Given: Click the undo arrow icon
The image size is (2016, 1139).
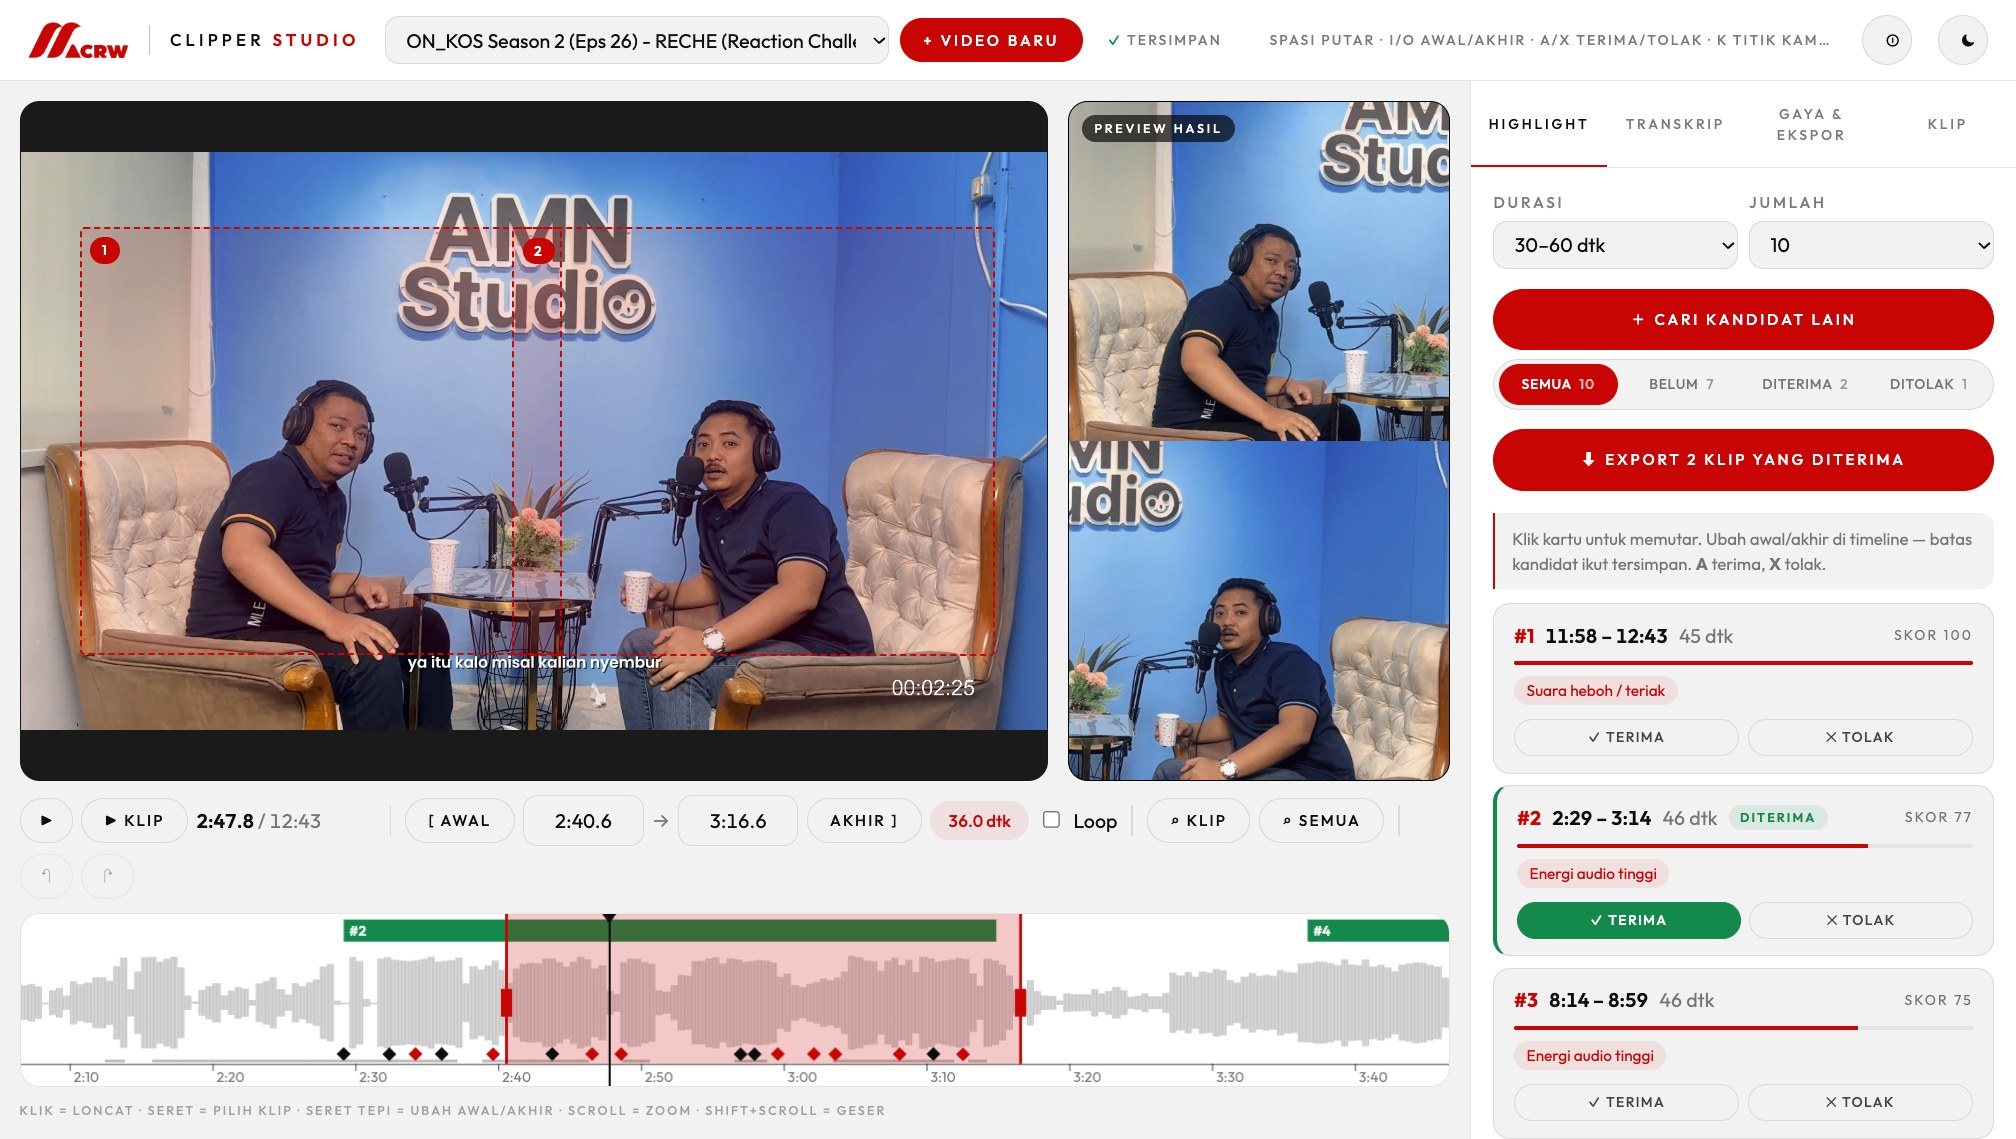Looking at the screenshot, I should (46, 876).
